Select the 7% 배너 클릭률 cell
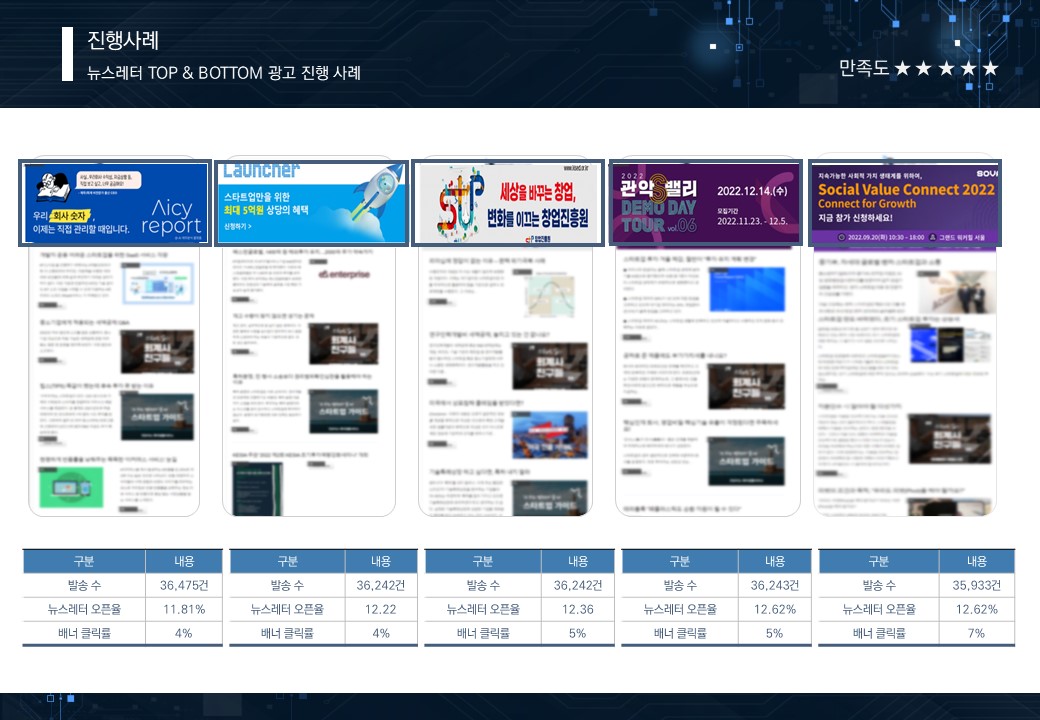1040x720 pixels. (976, 633)
